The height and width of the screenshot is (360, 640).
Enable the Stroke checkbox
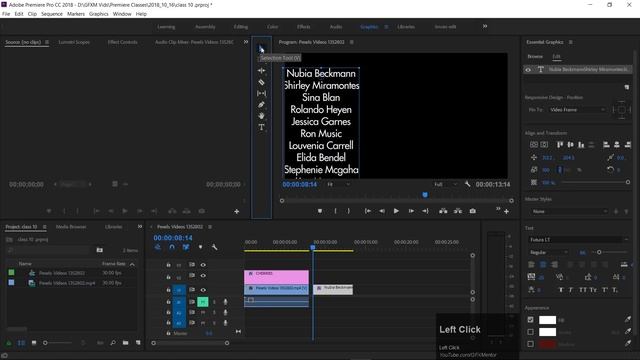(530, 332)
